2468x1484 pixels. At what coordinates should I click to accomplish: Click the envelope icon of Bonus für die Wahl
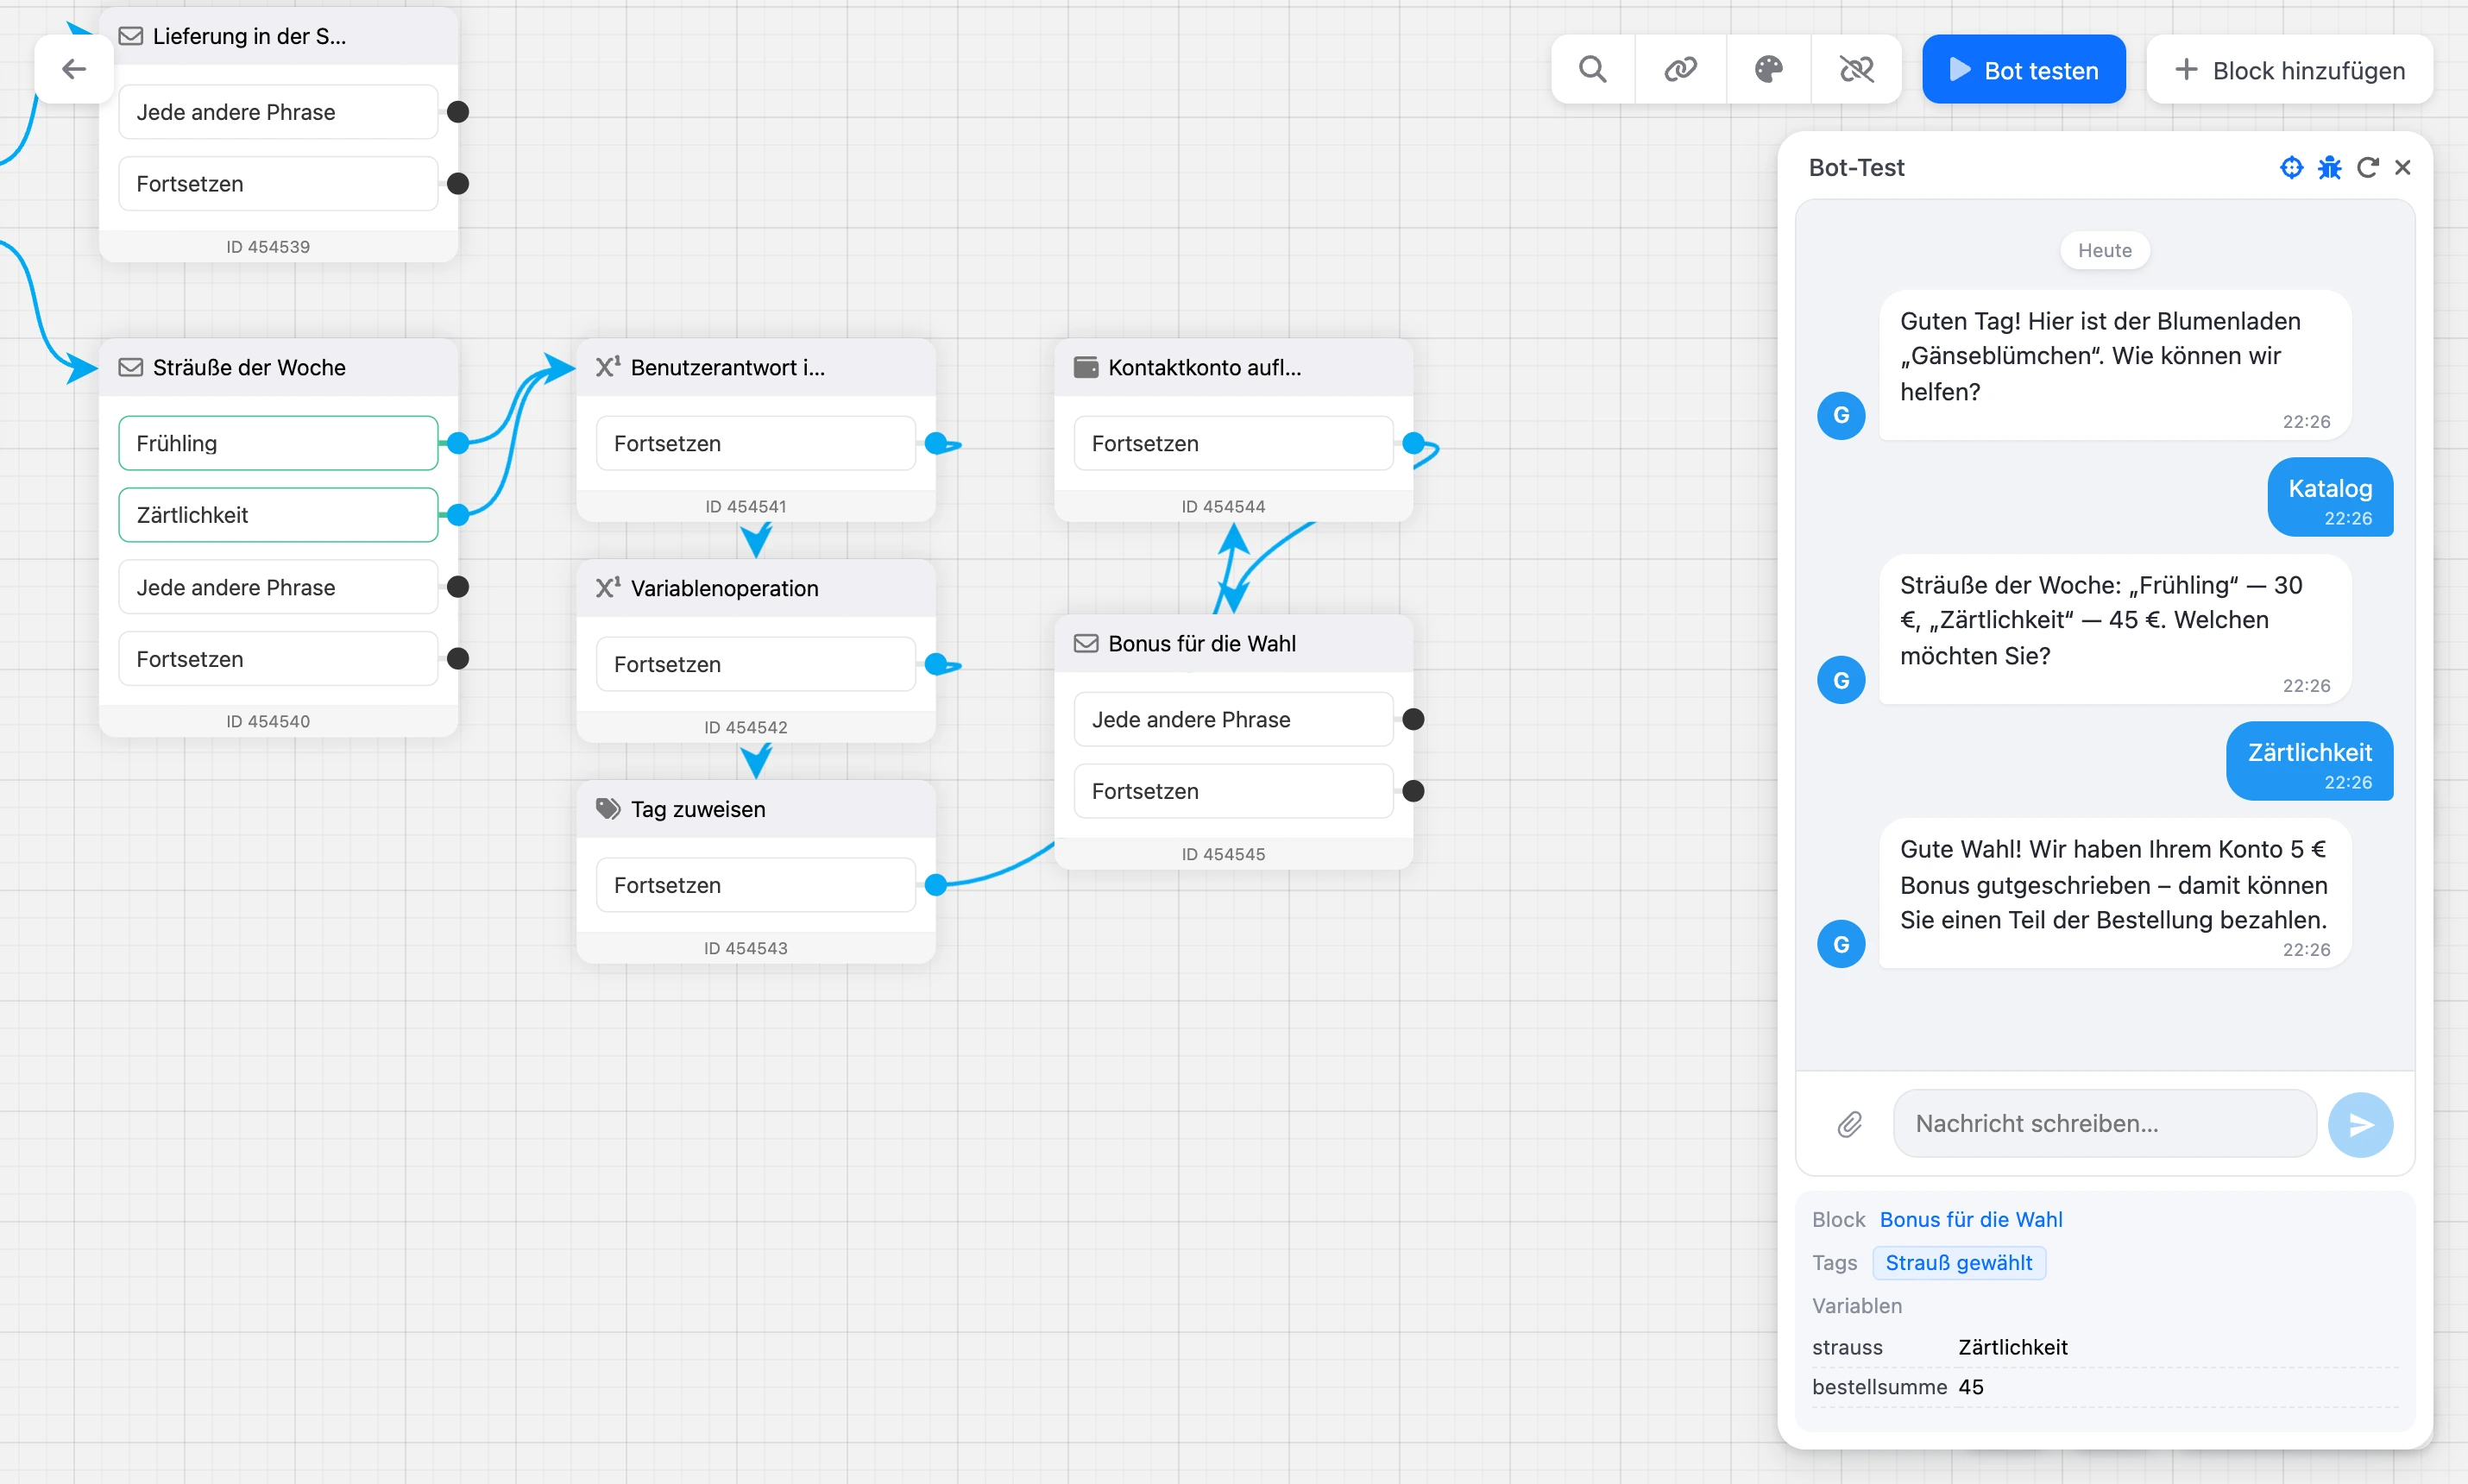pos(1086,643)
